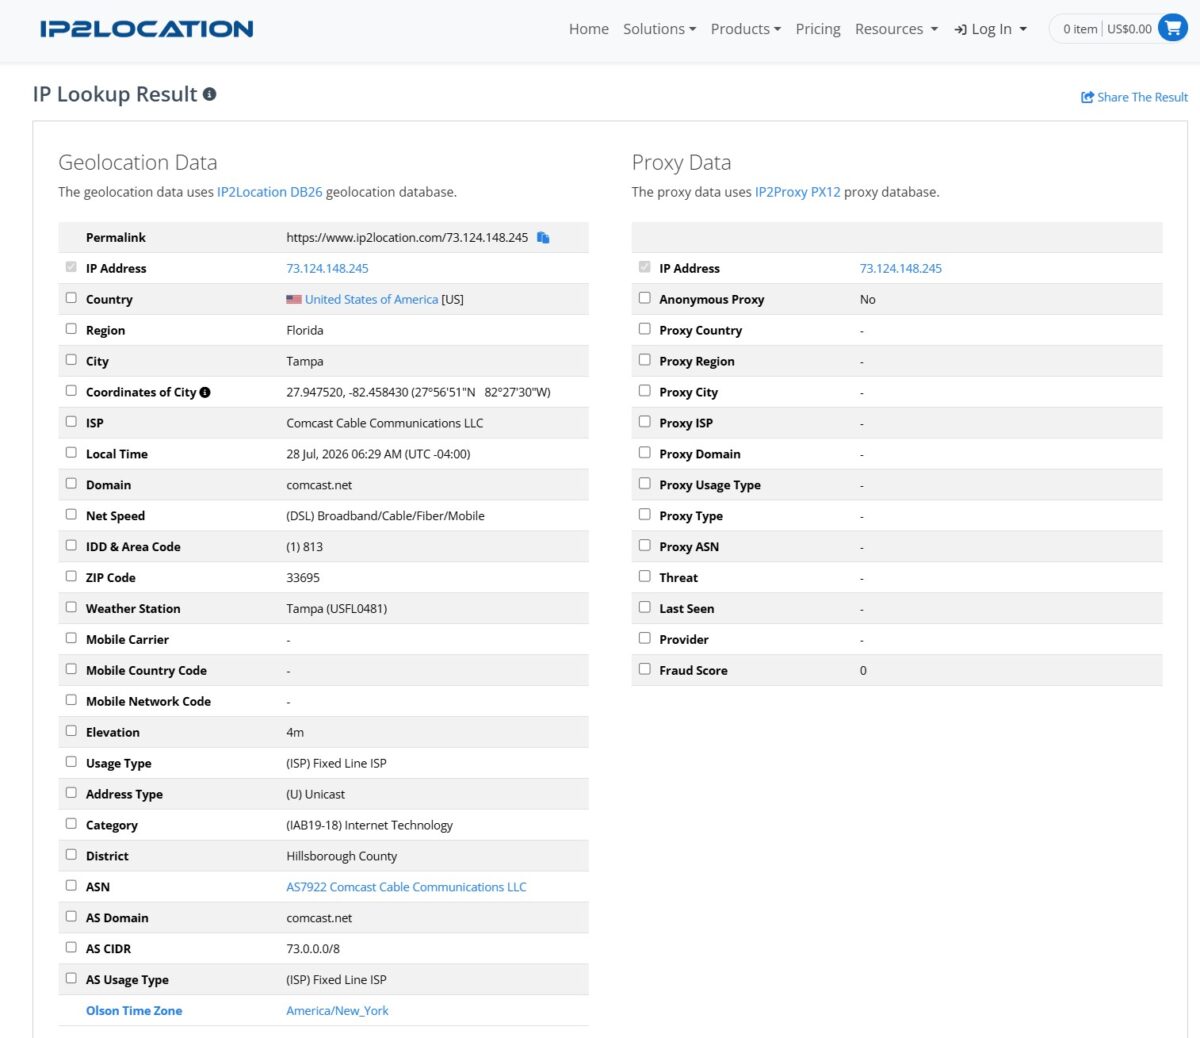Copy the permalink with the copy icon

[543, 238]
